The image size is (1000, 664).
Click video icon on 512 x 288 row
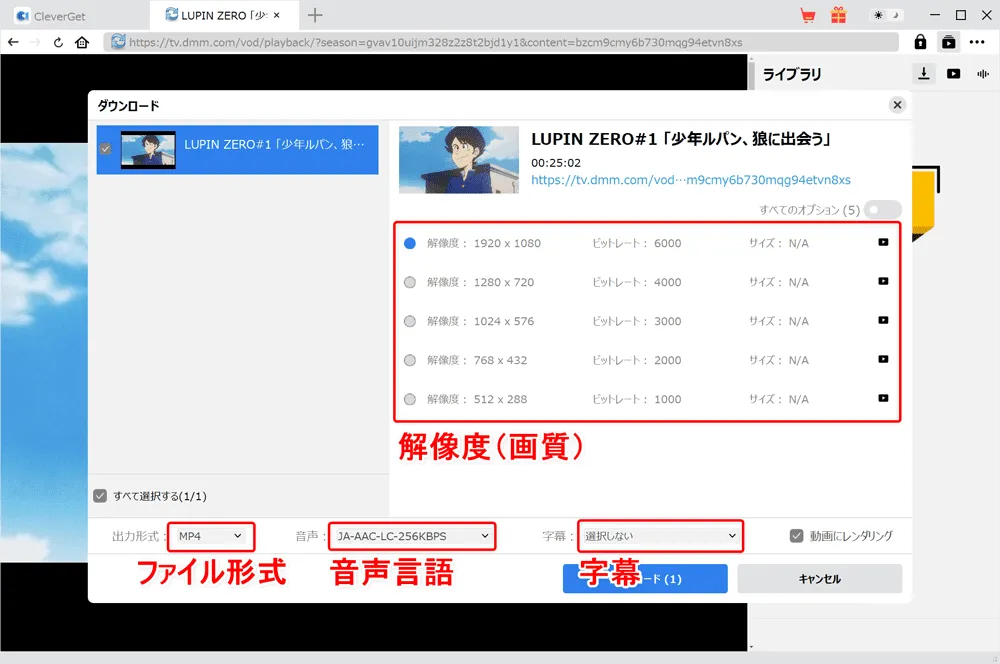883,398
